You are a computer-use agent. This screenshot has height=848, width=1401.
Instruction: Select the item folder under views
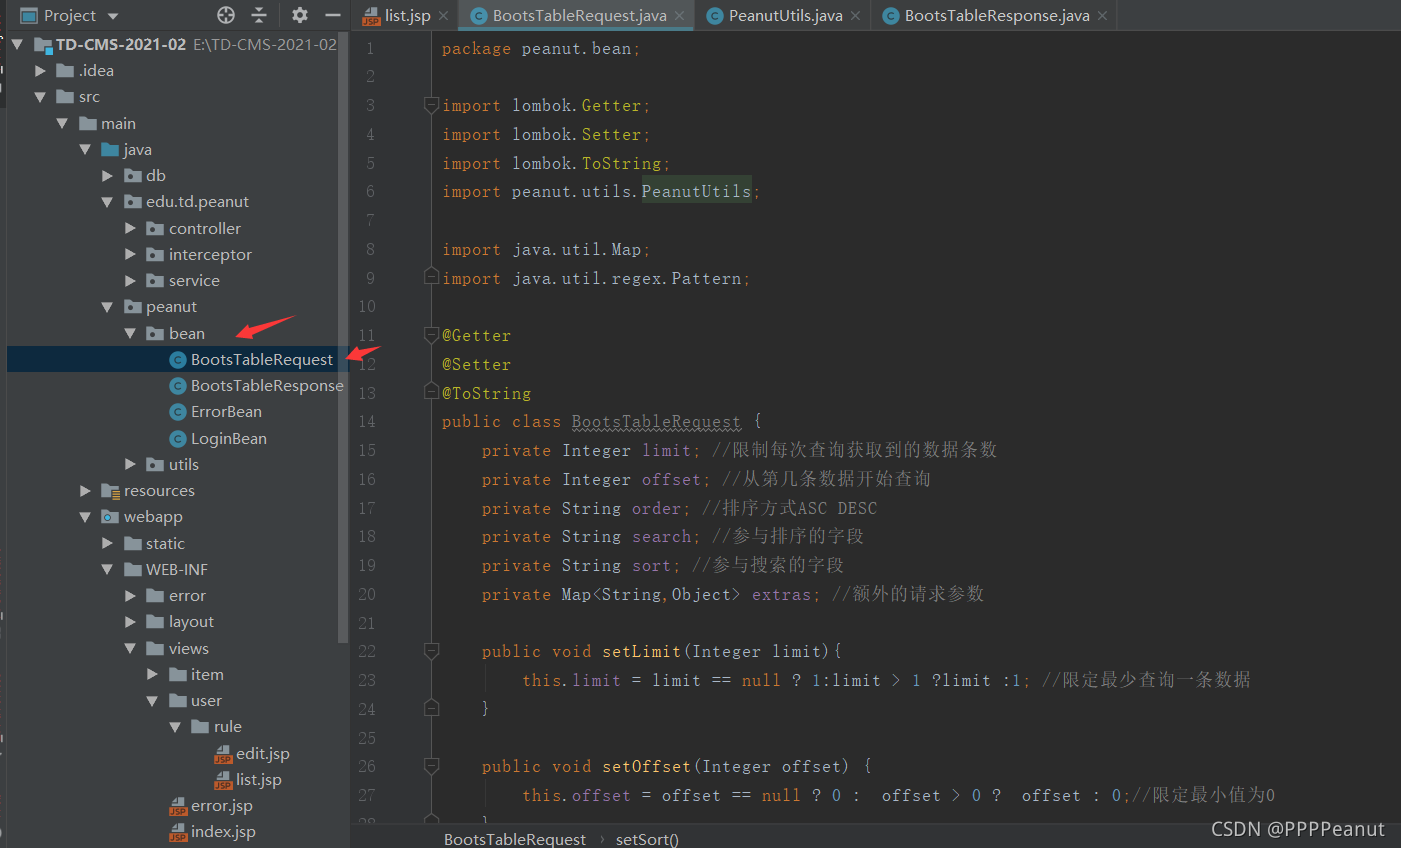[207, 674]
